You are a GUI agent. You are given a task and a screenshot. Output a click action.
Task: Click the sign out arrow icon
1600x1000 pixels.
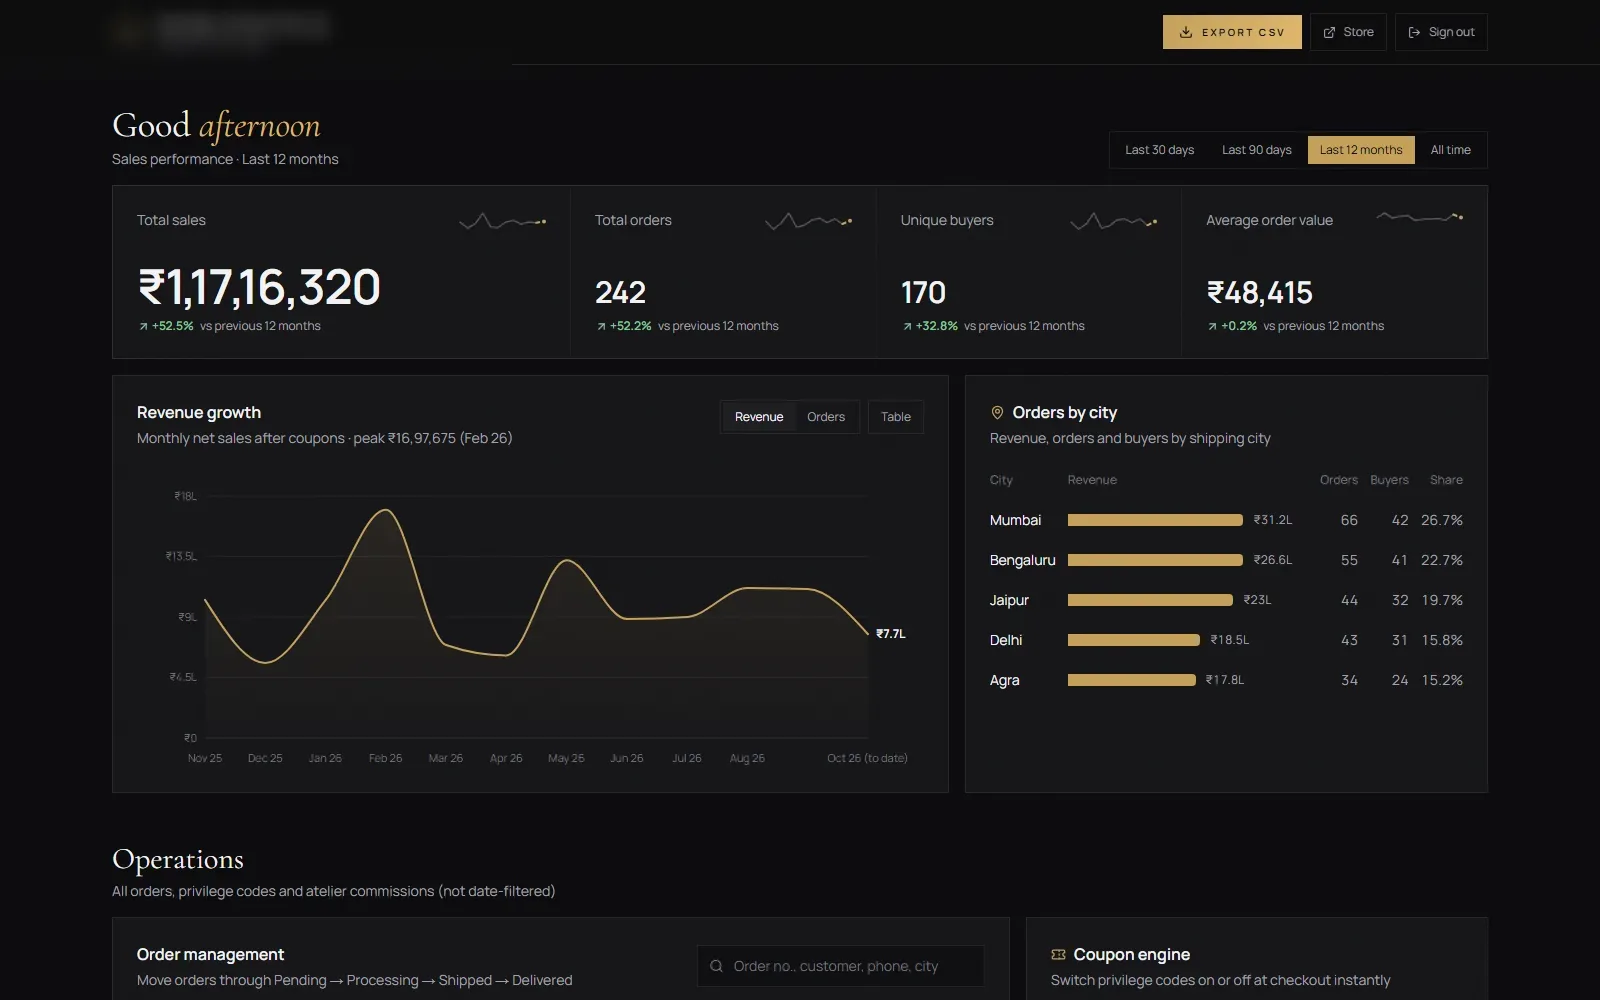point(1414,32)
